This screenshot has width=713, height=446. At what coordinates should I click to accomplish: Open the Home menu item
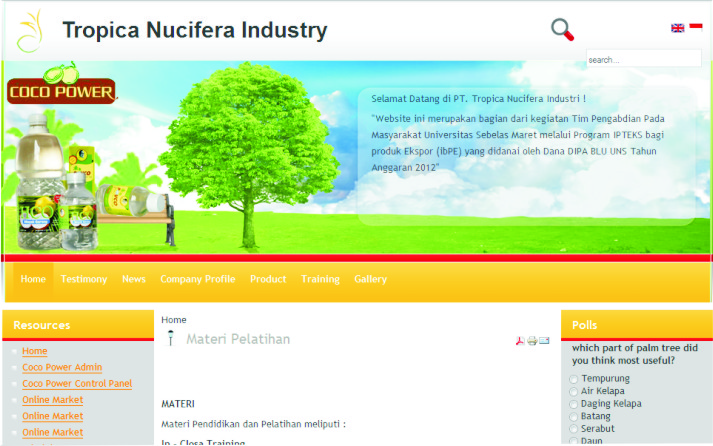(33, 279)
